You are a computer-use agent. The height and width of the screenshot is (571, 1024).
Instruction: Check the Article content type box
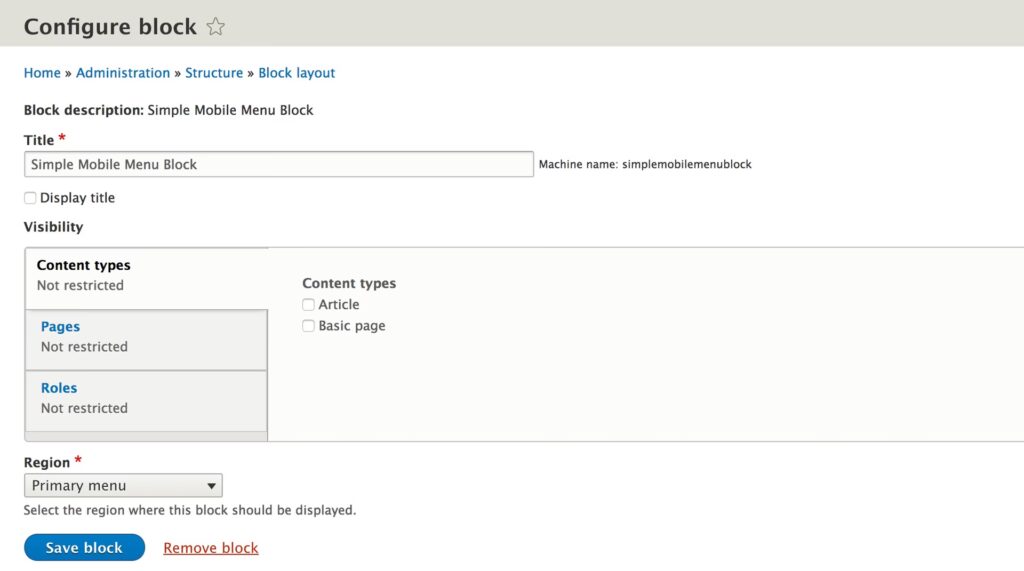click(309, 305)
